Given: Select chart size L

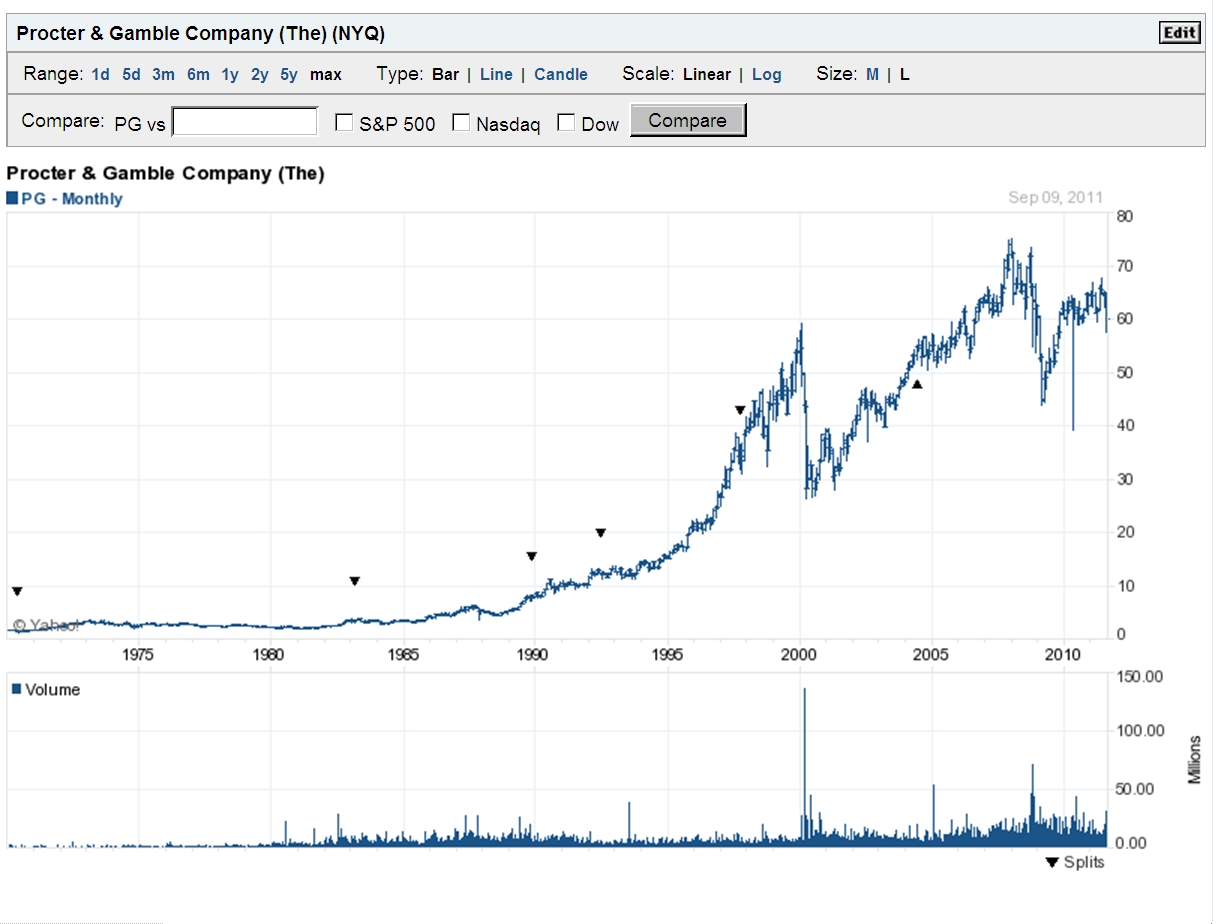Looking at the screenshot, I should click(904, 74).
